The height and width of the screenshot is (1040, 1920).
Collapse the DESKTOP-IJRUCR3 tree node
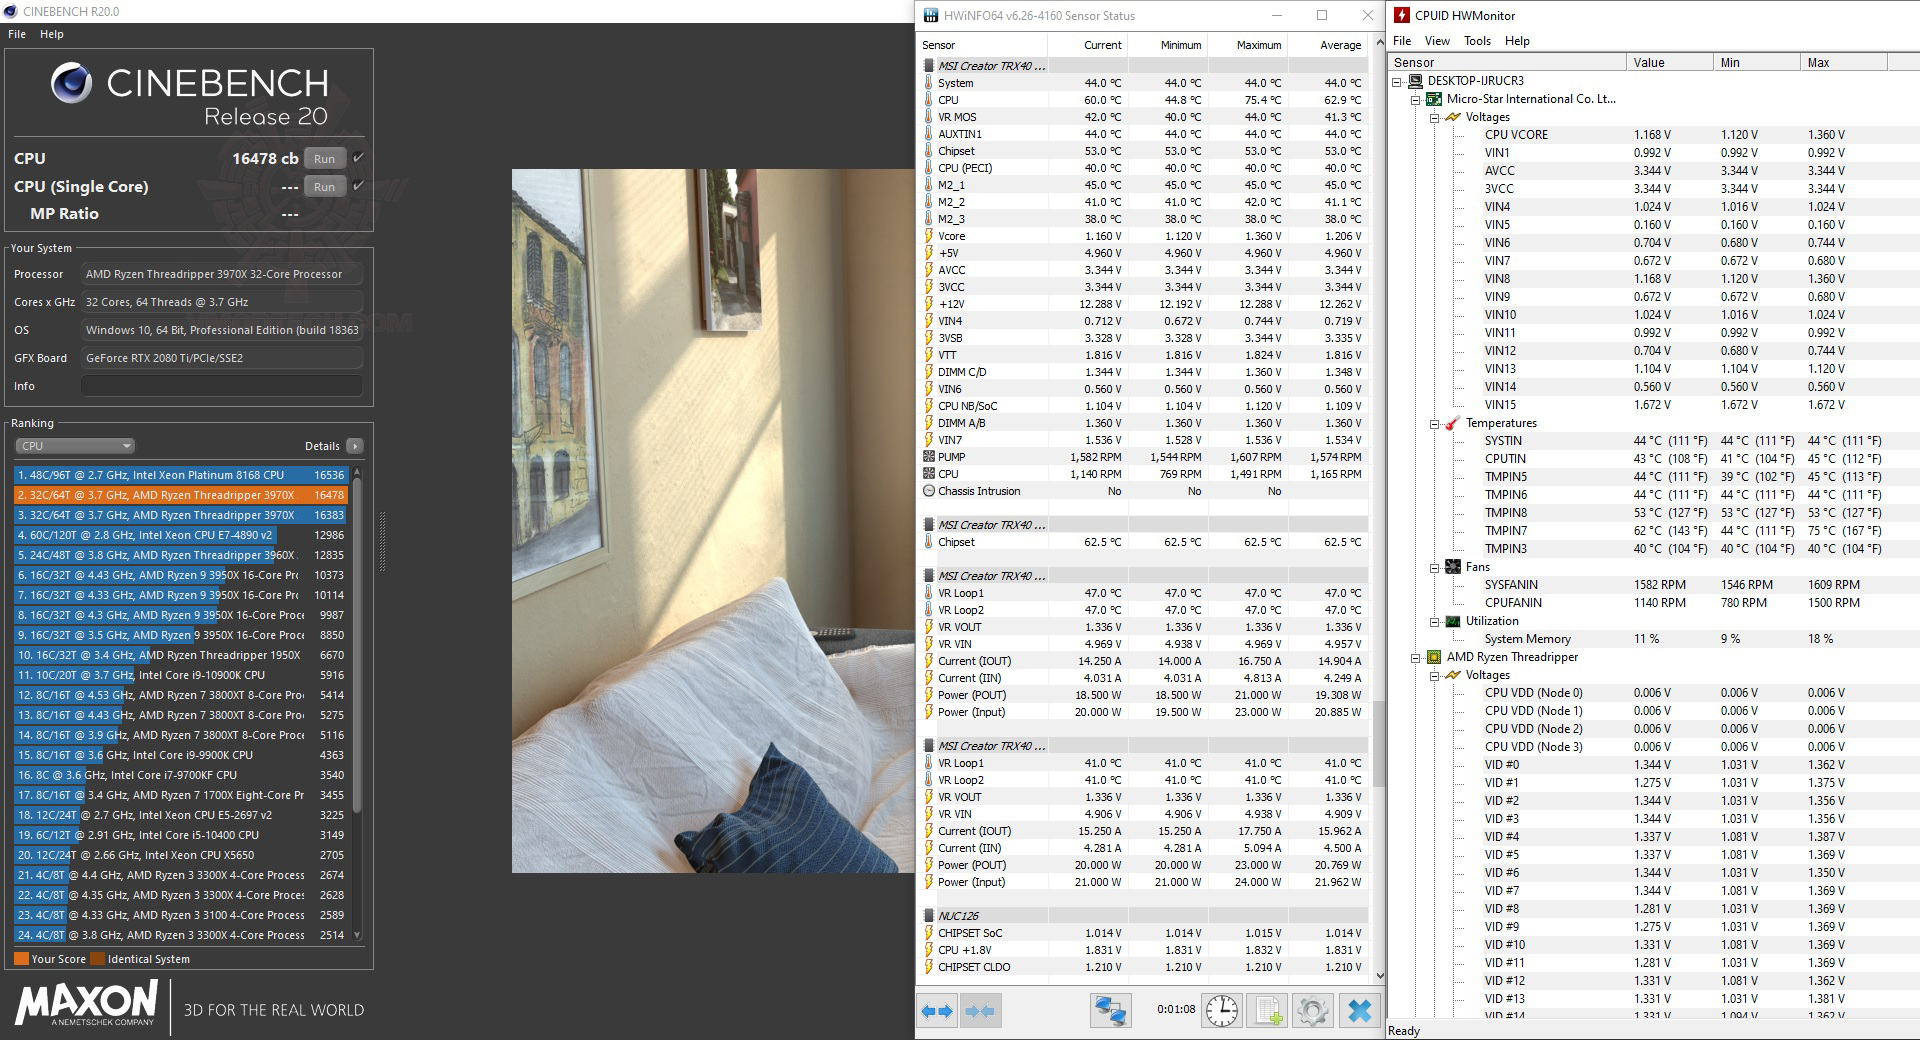click(1397, 81)
